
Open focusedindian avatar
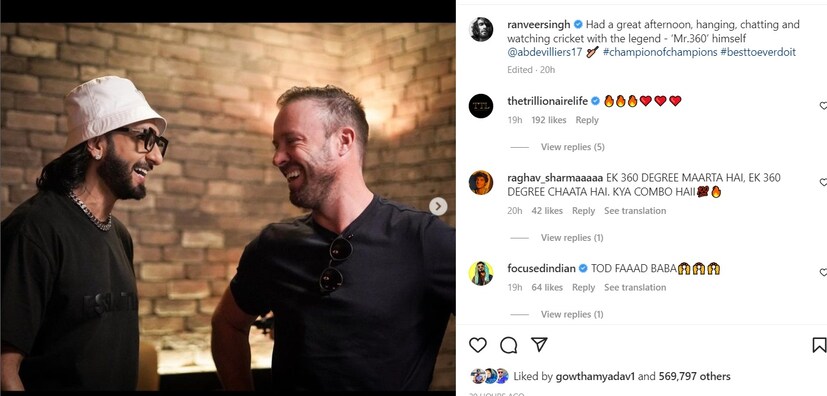click(481, 273)
